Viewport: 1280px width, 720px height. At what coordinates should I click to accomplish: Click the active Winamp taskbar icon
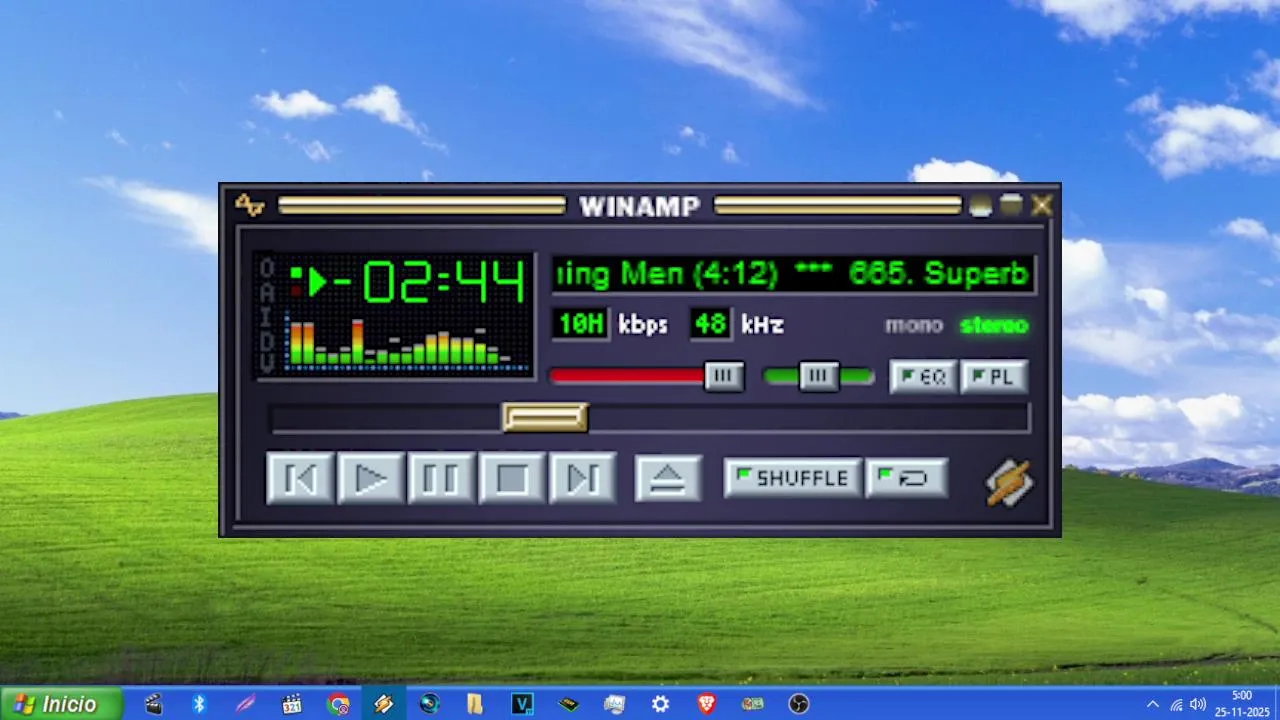click(383, 704)
